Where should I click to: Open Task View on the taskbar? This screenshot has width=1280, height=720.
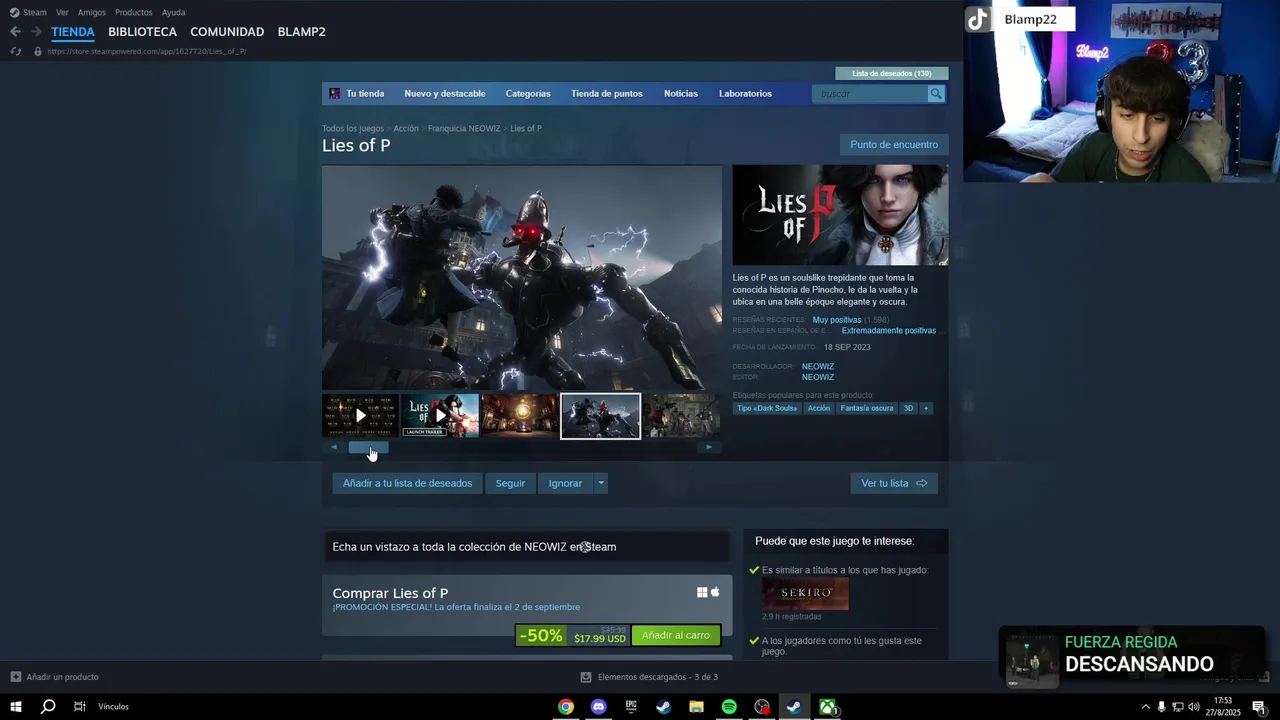coord(79,707)
